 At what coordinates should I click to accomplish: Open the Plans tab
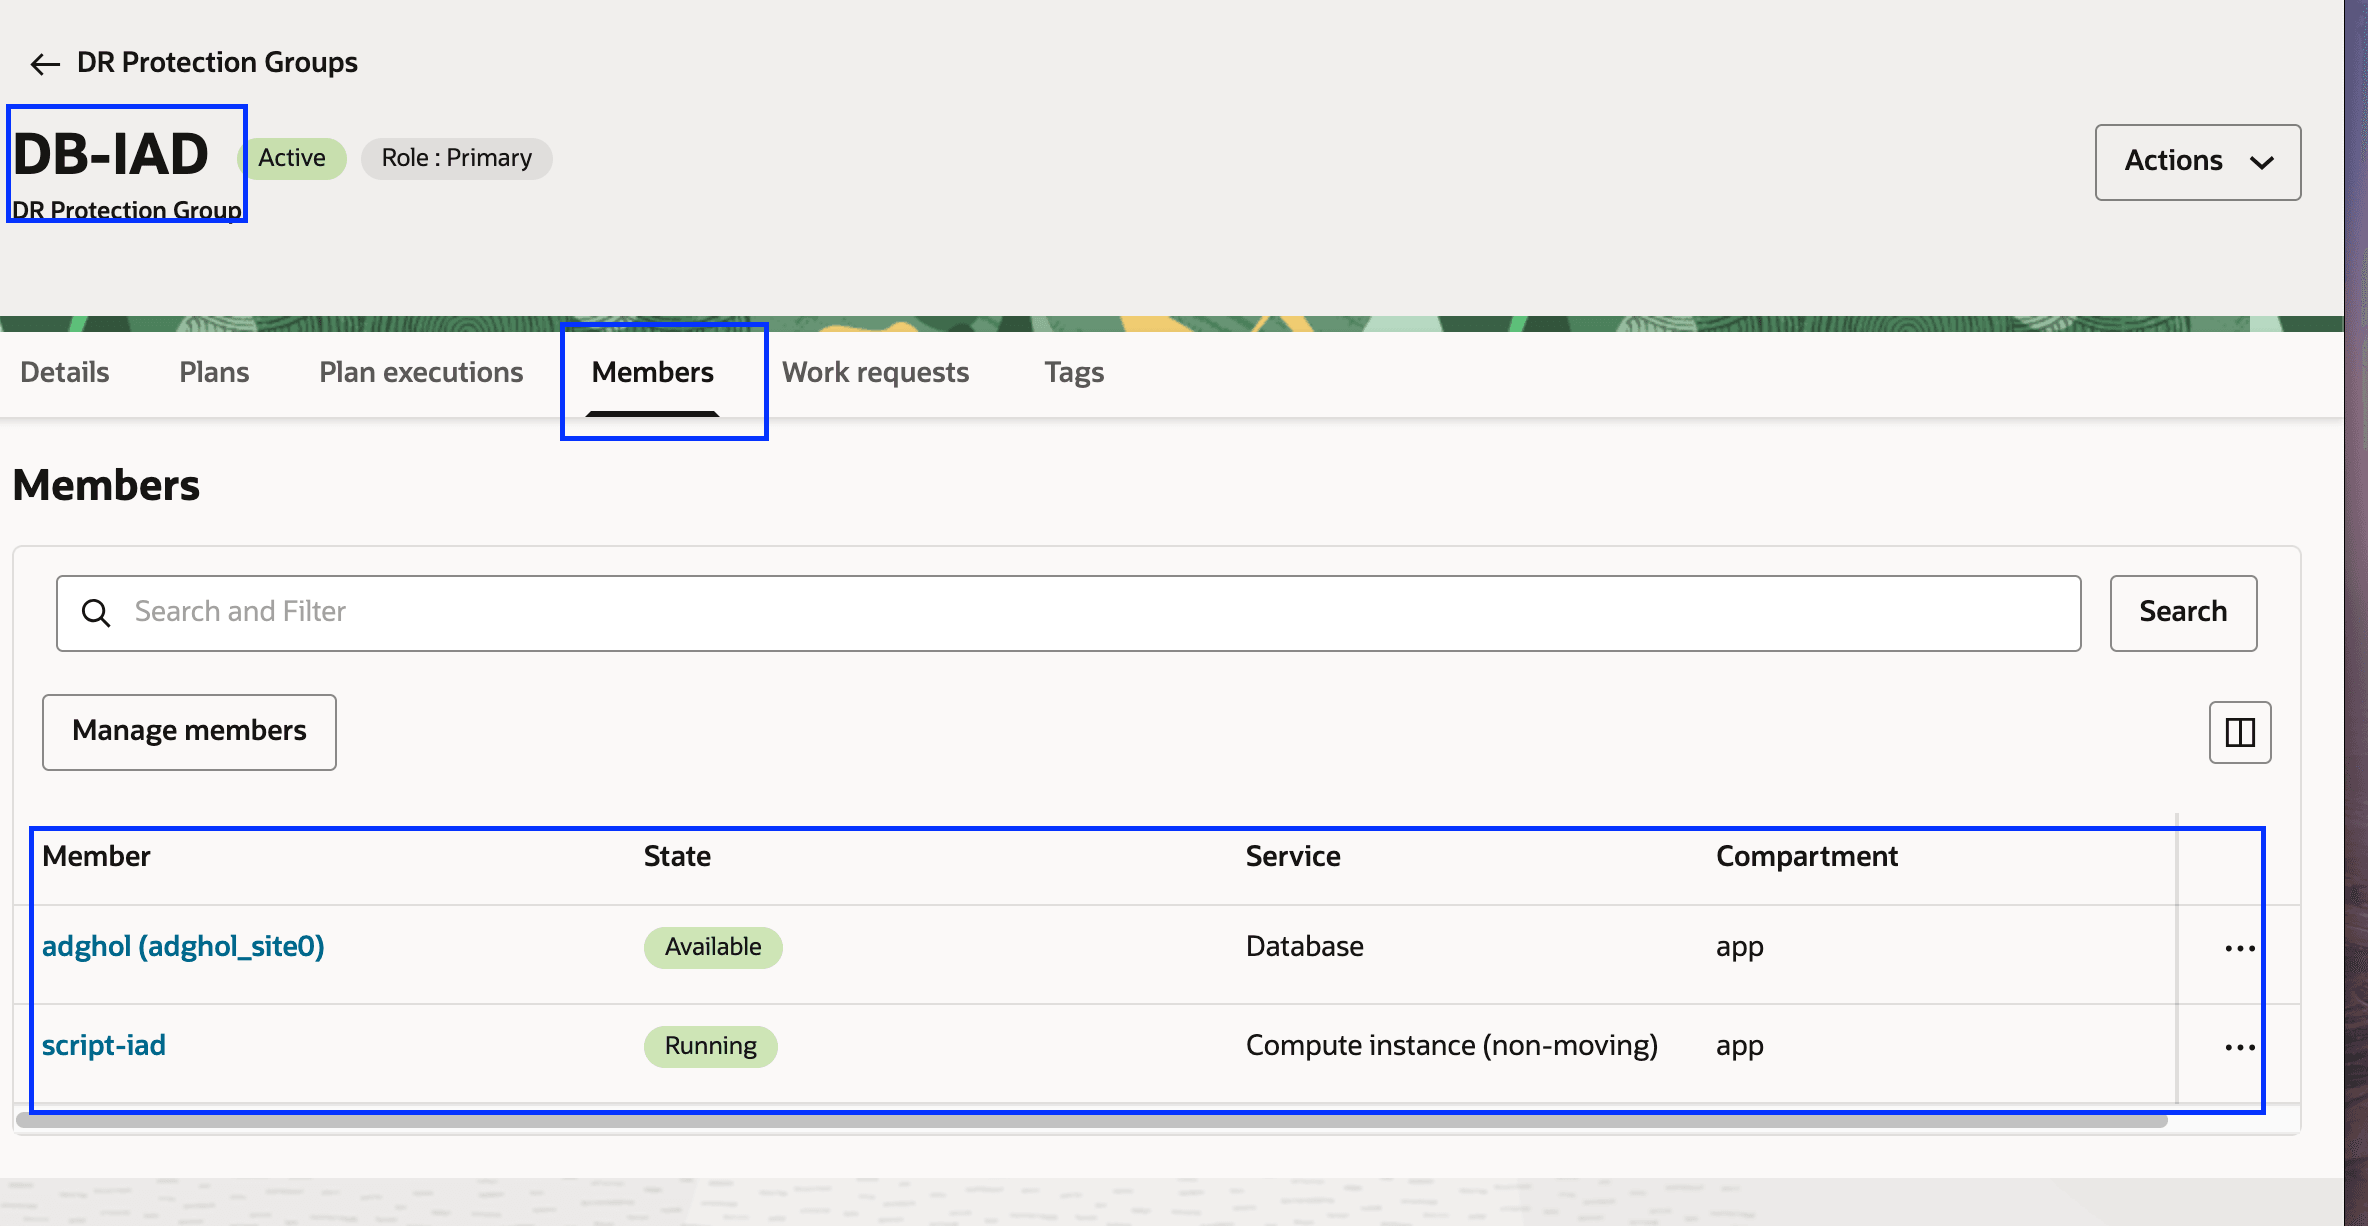[x=214, y=372]
